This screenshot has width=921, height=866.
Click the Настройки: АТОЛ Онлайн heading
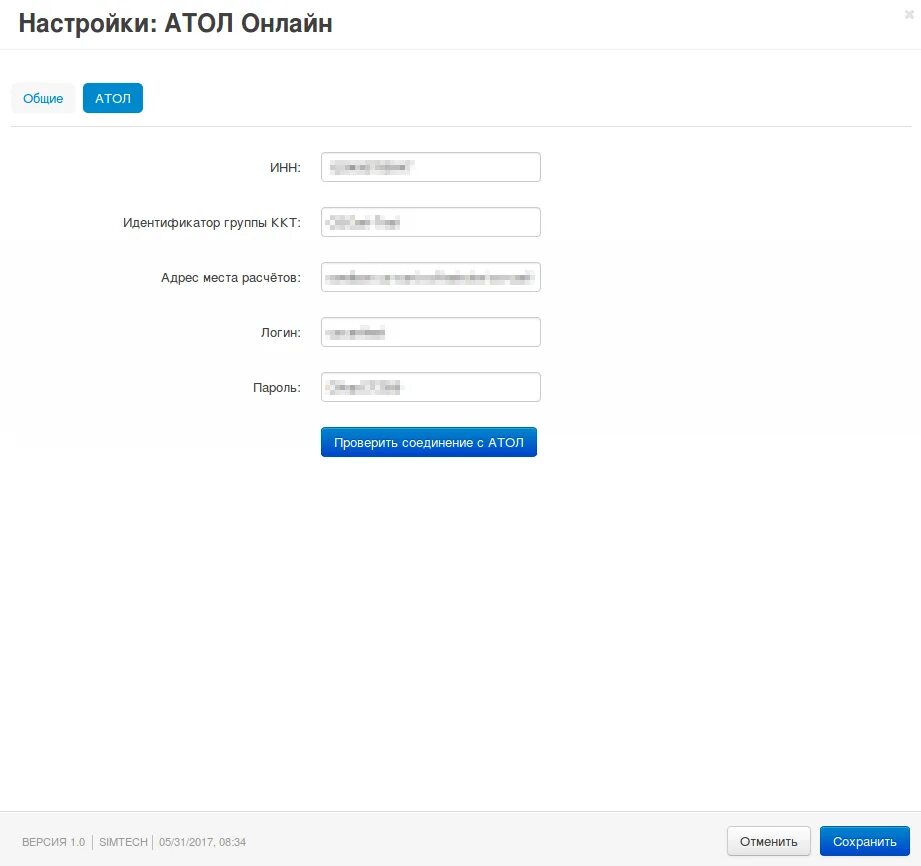(176, 24)
